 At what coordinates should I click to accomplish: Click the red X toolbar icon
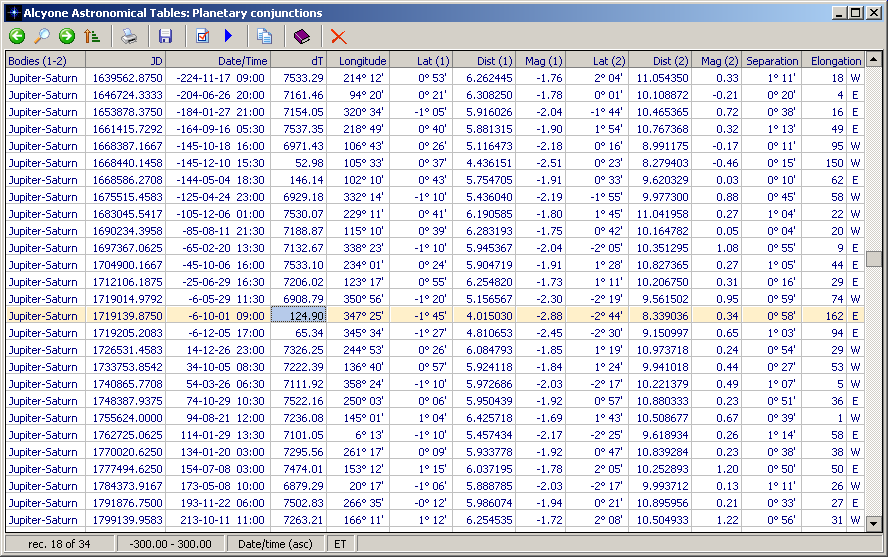coord(339,37)
